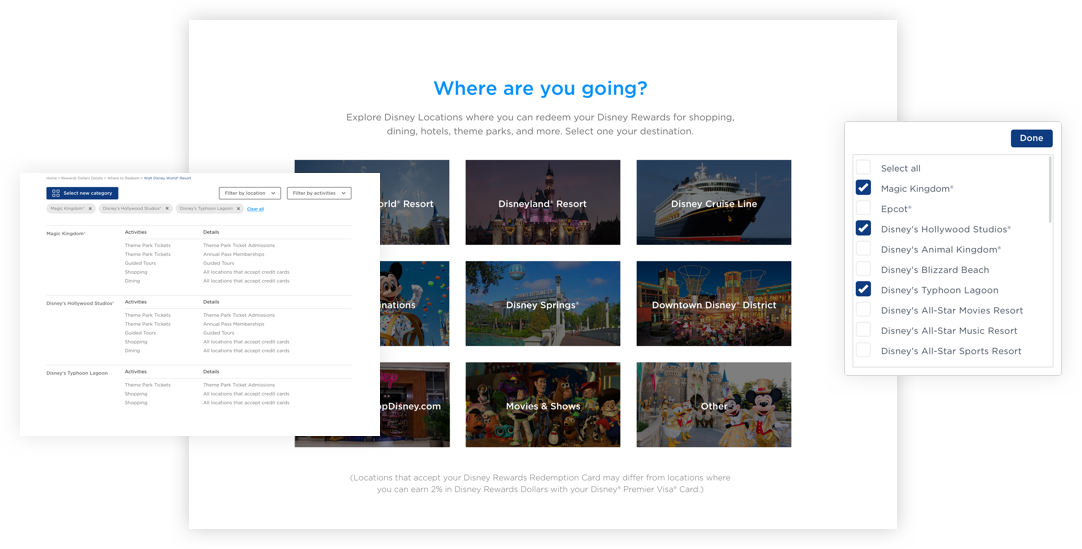Select the Downtown Disney District tile
This screenshot has width=1082, height=549.
[714, 303]
